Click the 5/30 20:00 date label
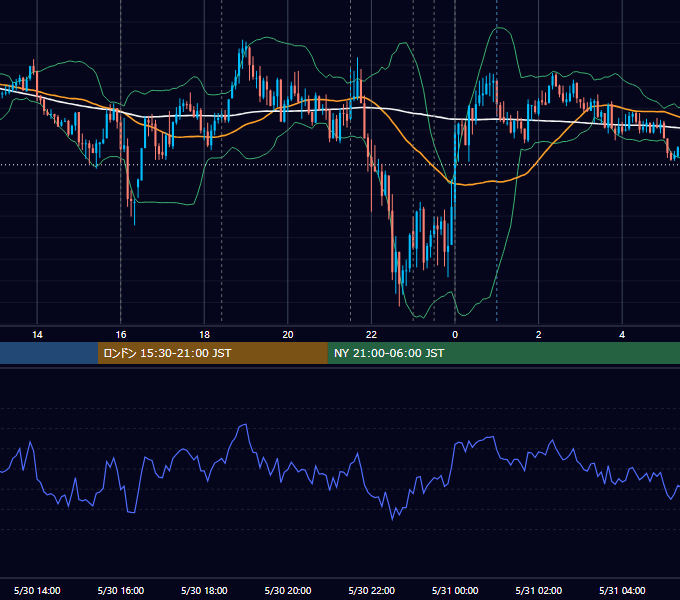 point(288,590)
